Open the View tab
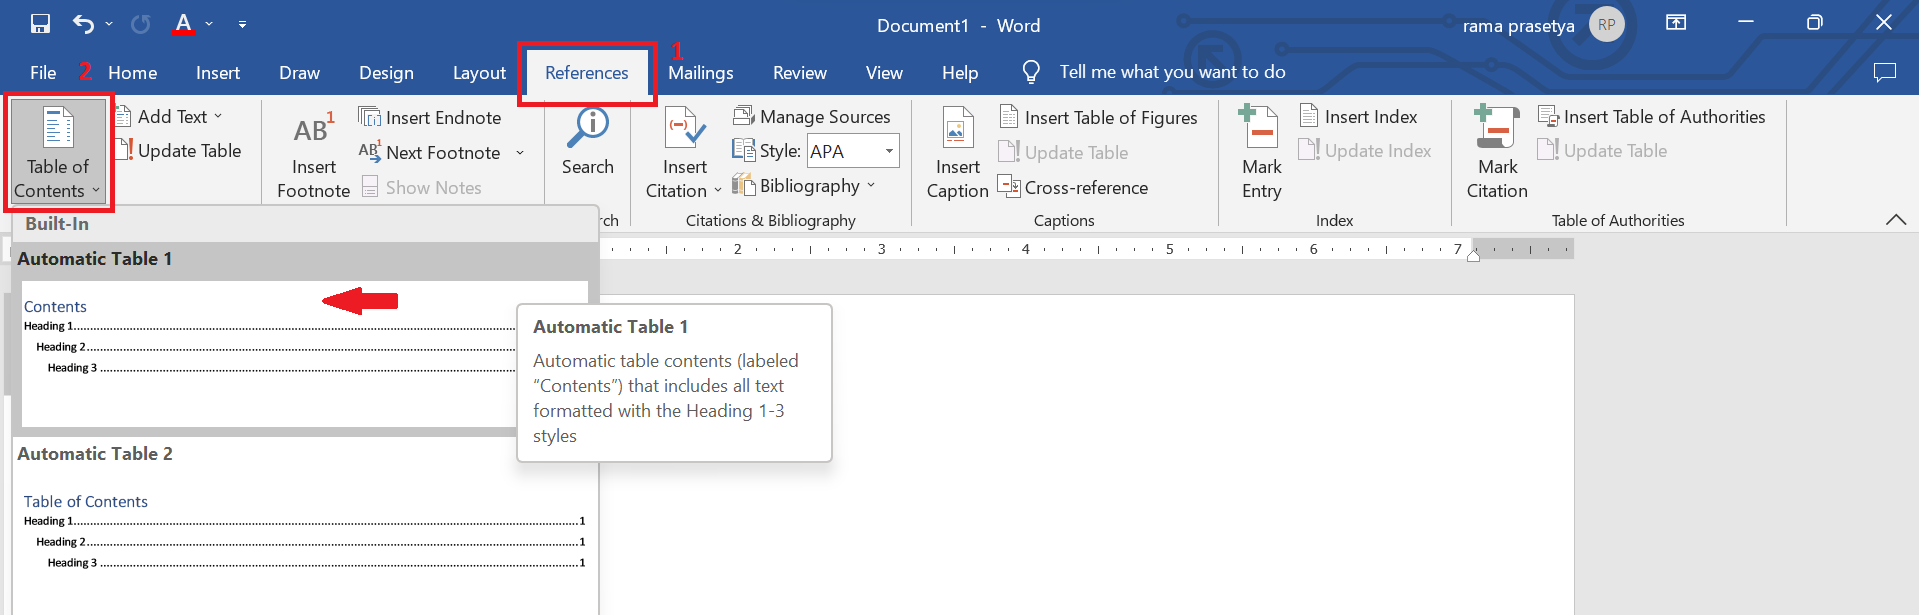This screenshot has width=1919, height=615. click(884, 73)
